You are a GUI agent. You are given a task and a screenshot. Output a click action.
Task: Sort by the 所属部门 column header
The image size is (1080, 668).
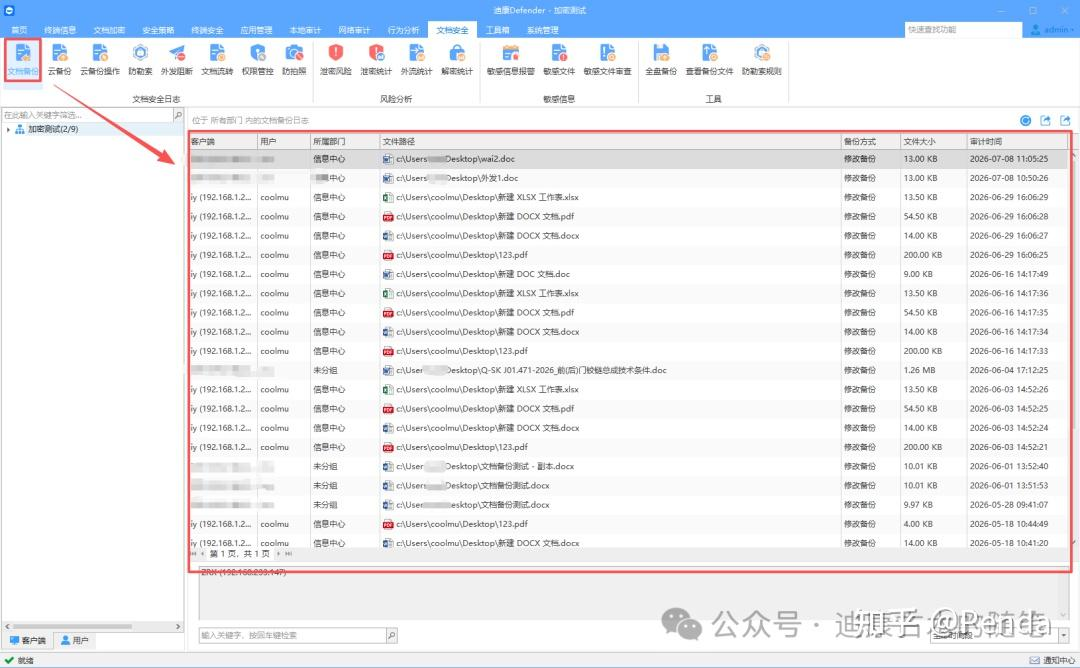tap(345, 141)
